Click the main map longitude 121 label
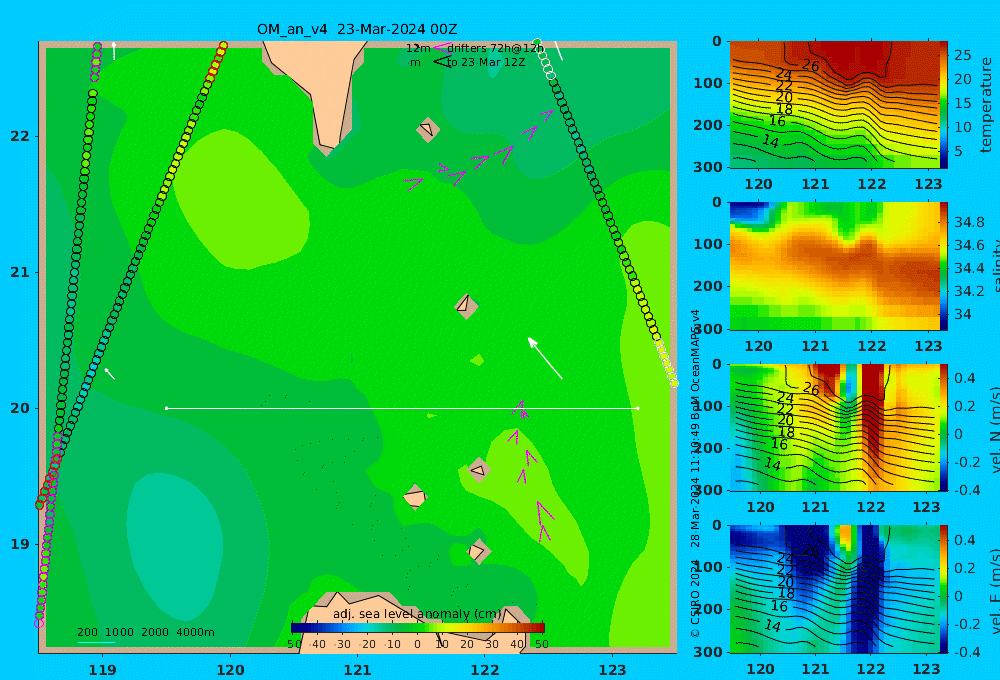 pos(358,670)
